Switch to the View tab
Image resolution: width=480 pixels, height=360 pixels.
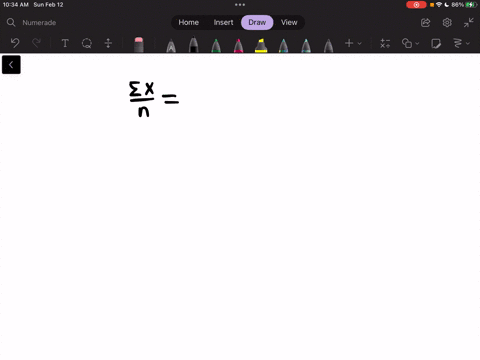pyautogui.click(x=289, y=22)
